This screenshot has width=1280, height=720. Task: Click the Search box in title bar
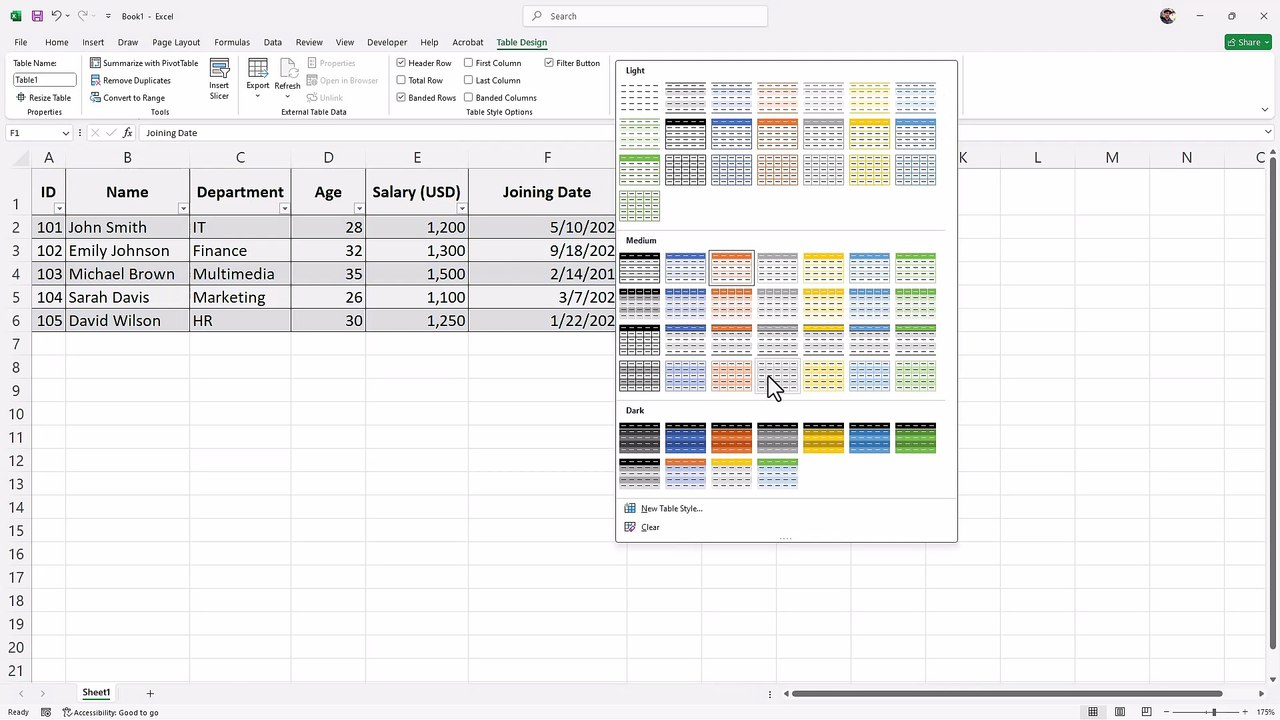(x=645, y=16)
